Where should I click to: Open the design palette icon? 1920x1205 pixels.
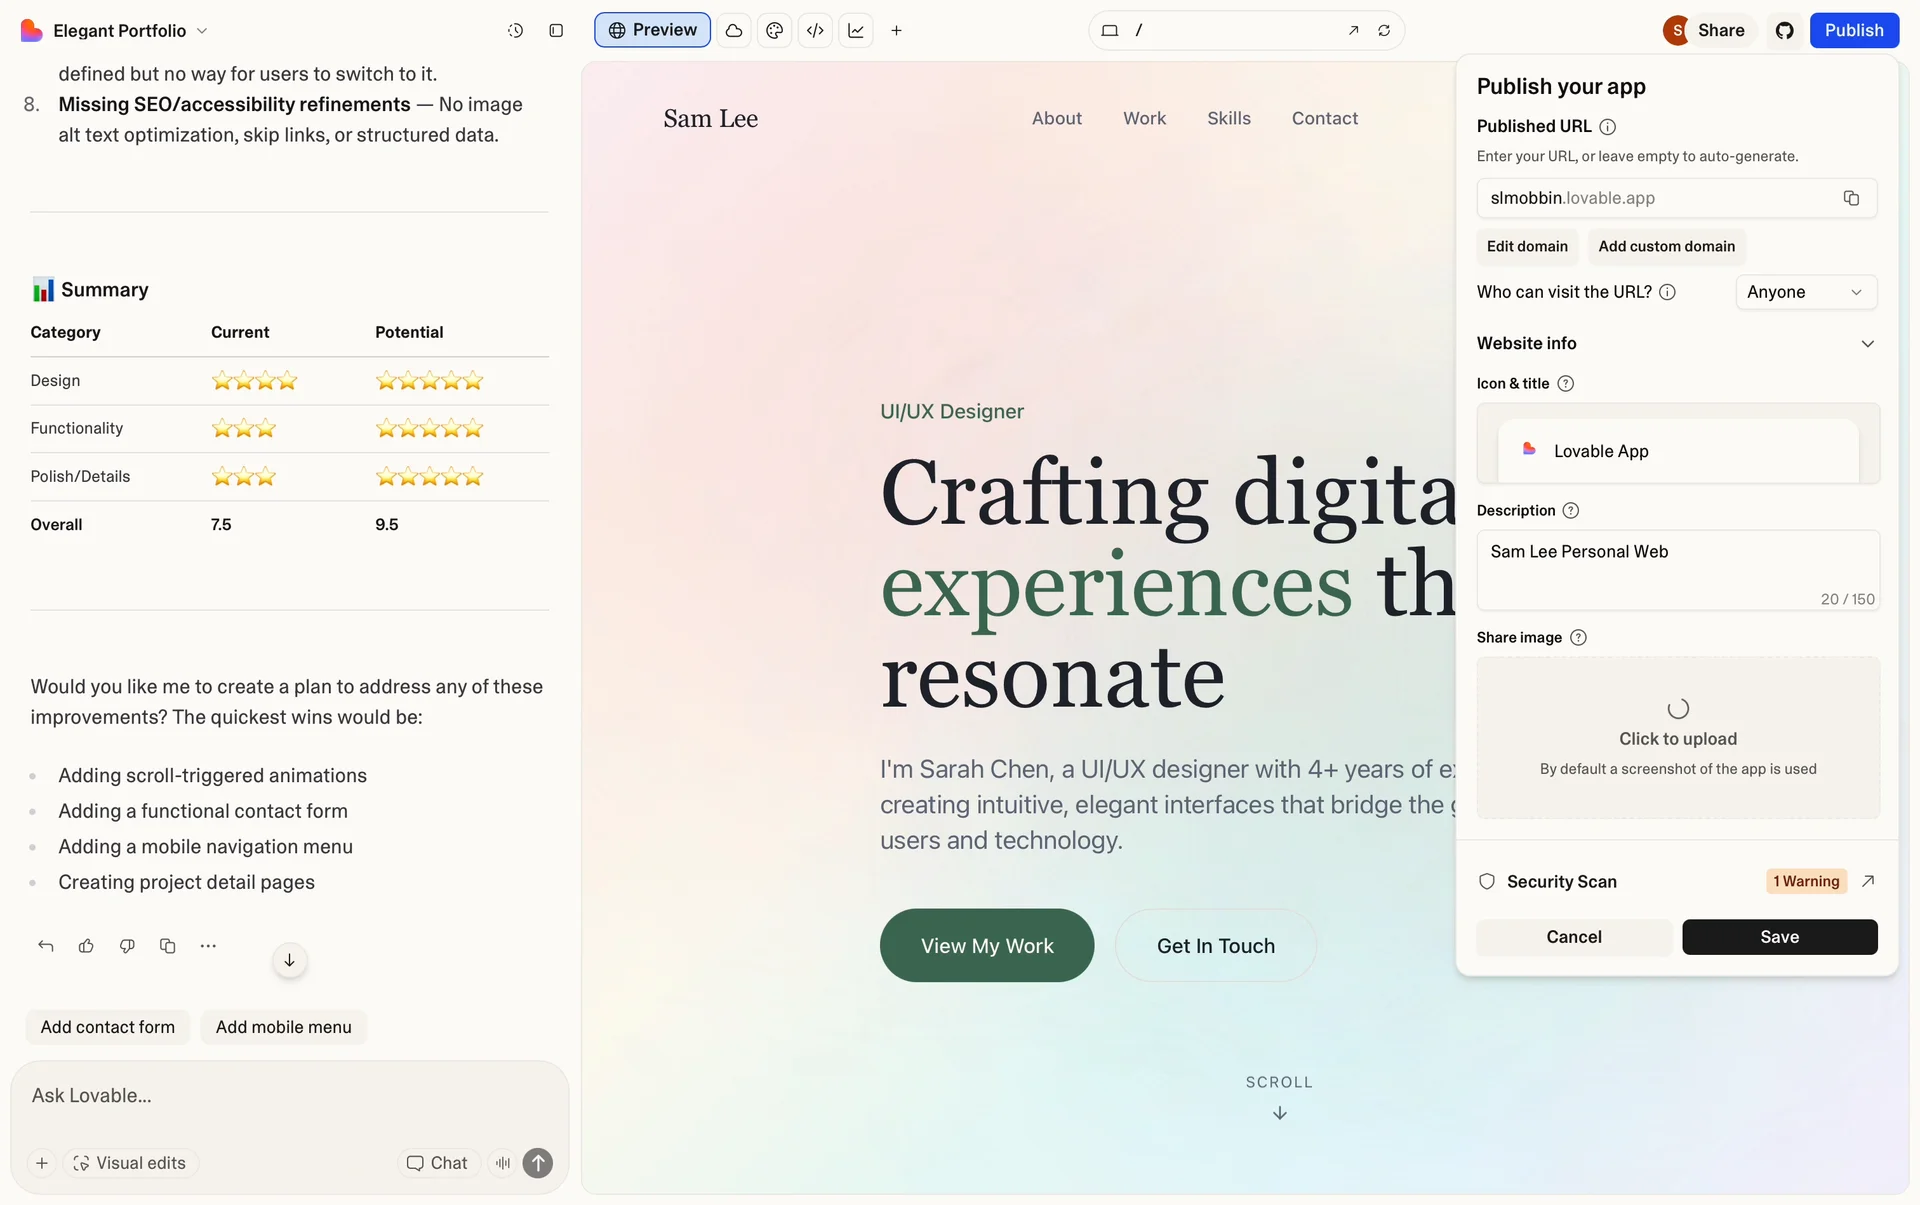point(774,31)
